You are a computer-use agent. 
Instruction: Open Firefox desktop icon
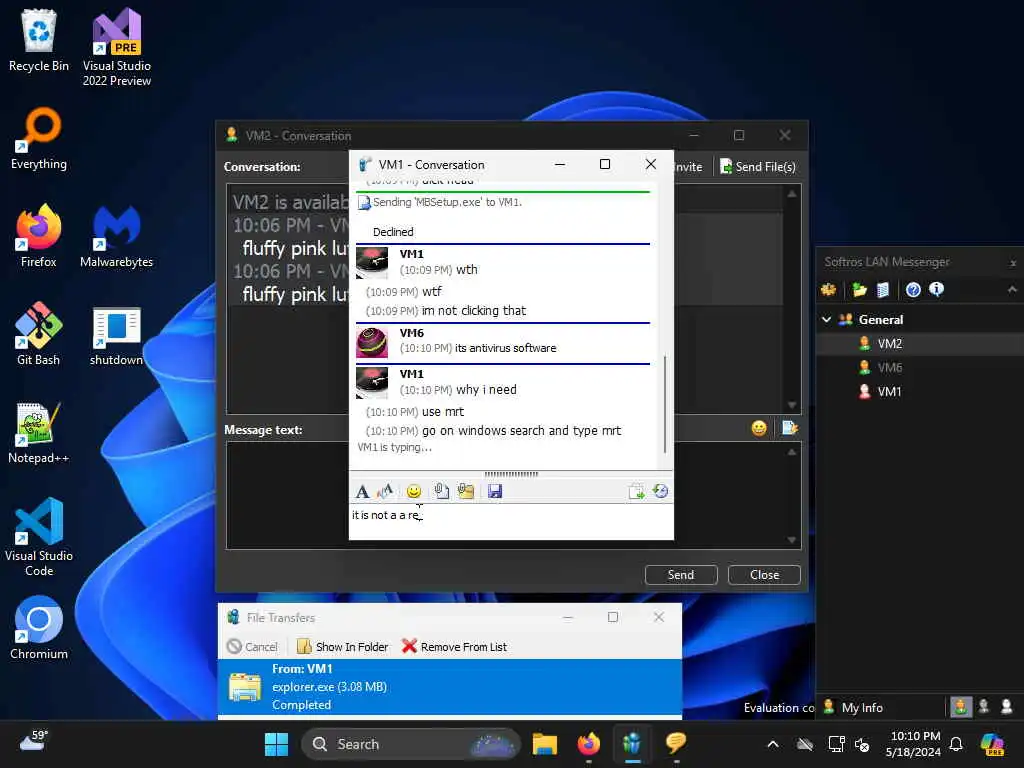[39, 236]
